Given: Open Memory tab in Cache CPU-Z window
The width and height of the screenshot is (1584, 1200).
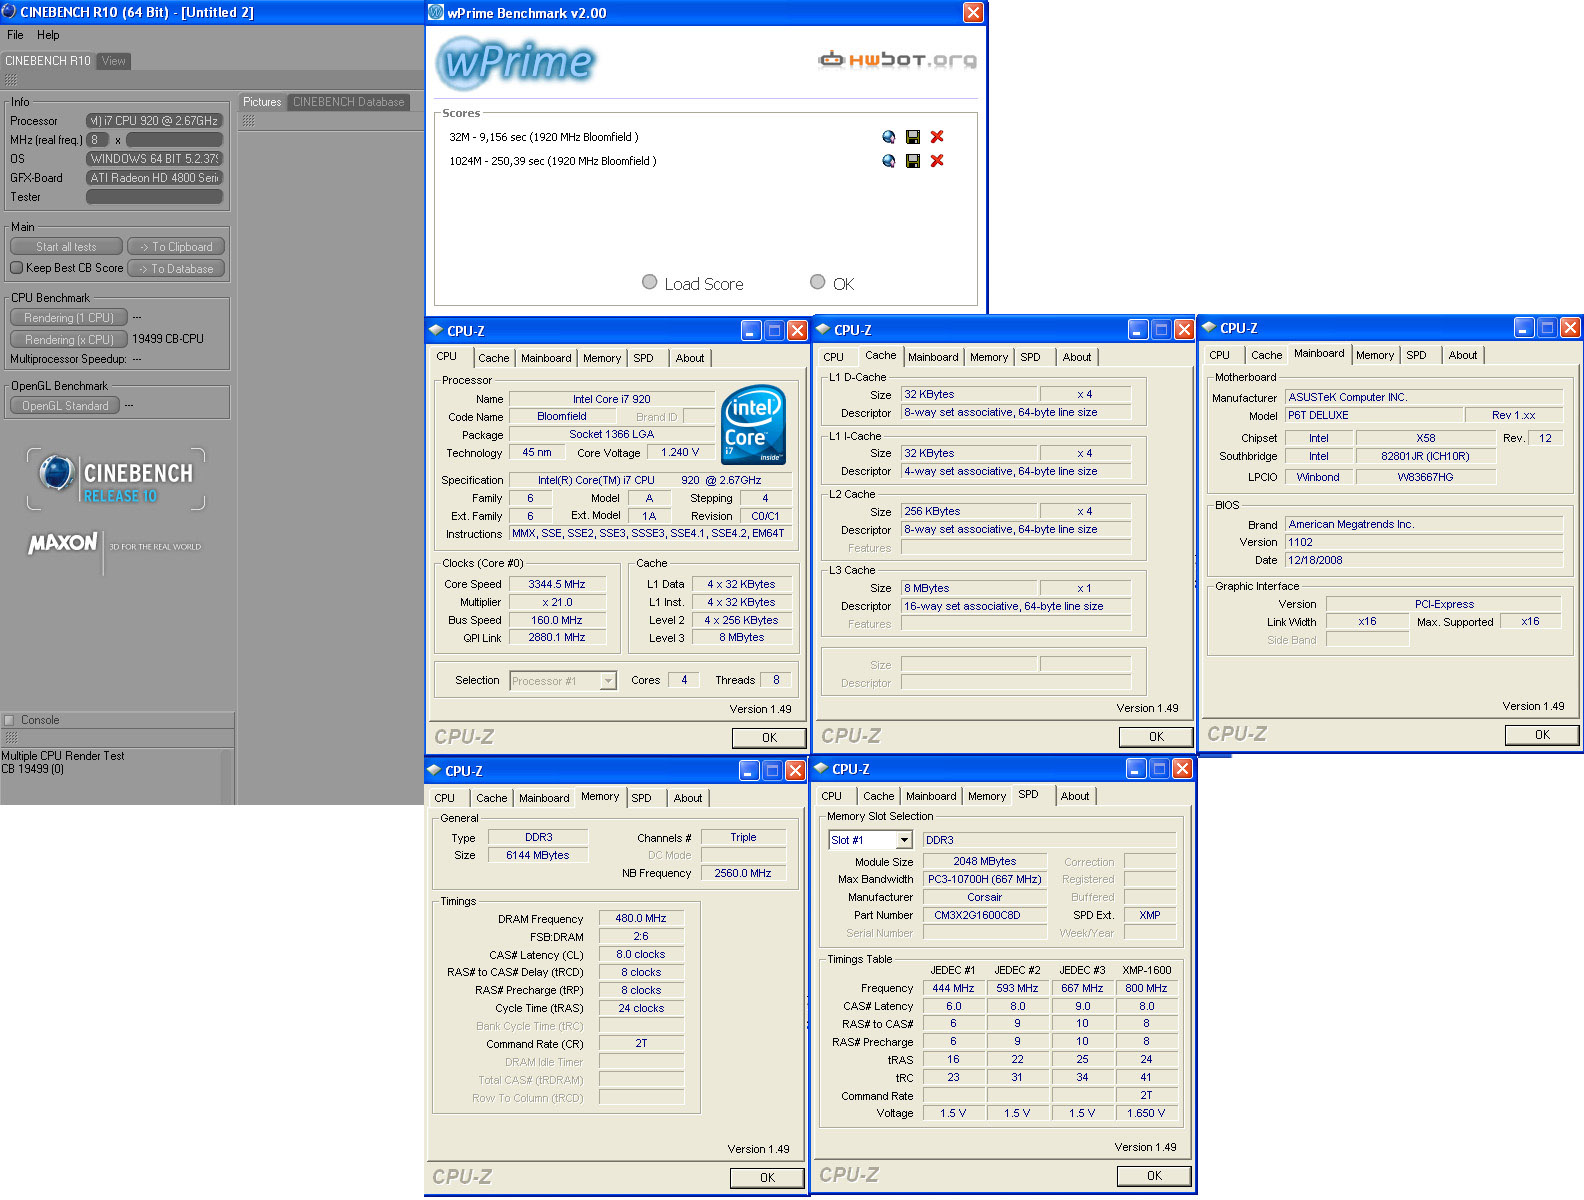Looking at the screenshot, I should [988, 357].
